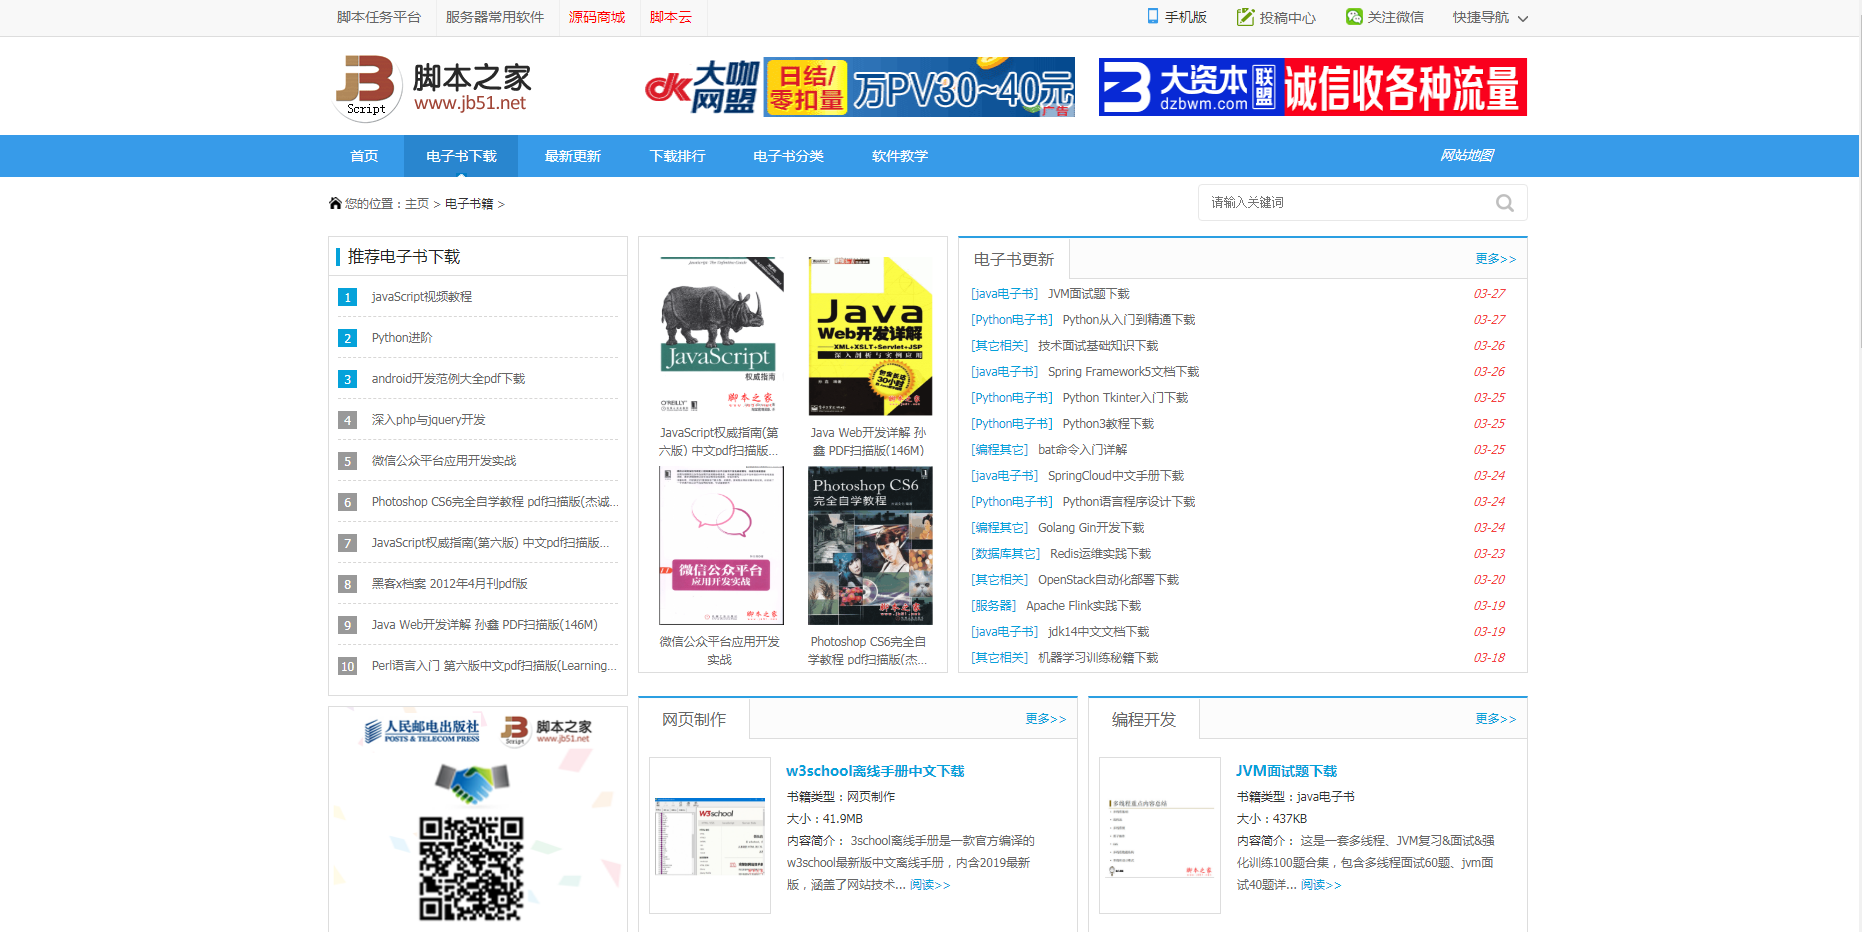Open Apache Flink实践下载 link
Viewport: 1862px width, 932px height.
point(1083,606)
